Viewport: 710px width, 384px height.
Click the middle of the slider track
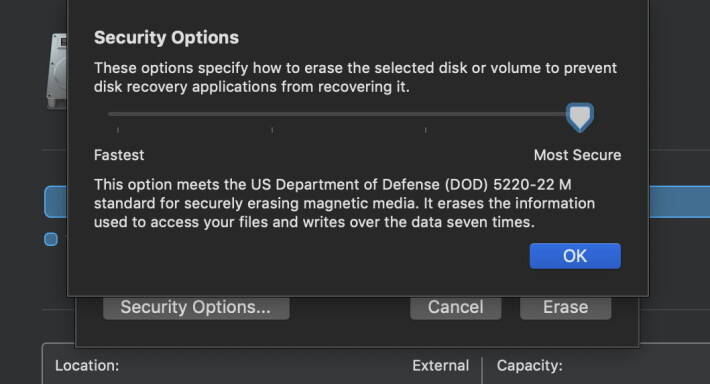[x=337, y=114]
